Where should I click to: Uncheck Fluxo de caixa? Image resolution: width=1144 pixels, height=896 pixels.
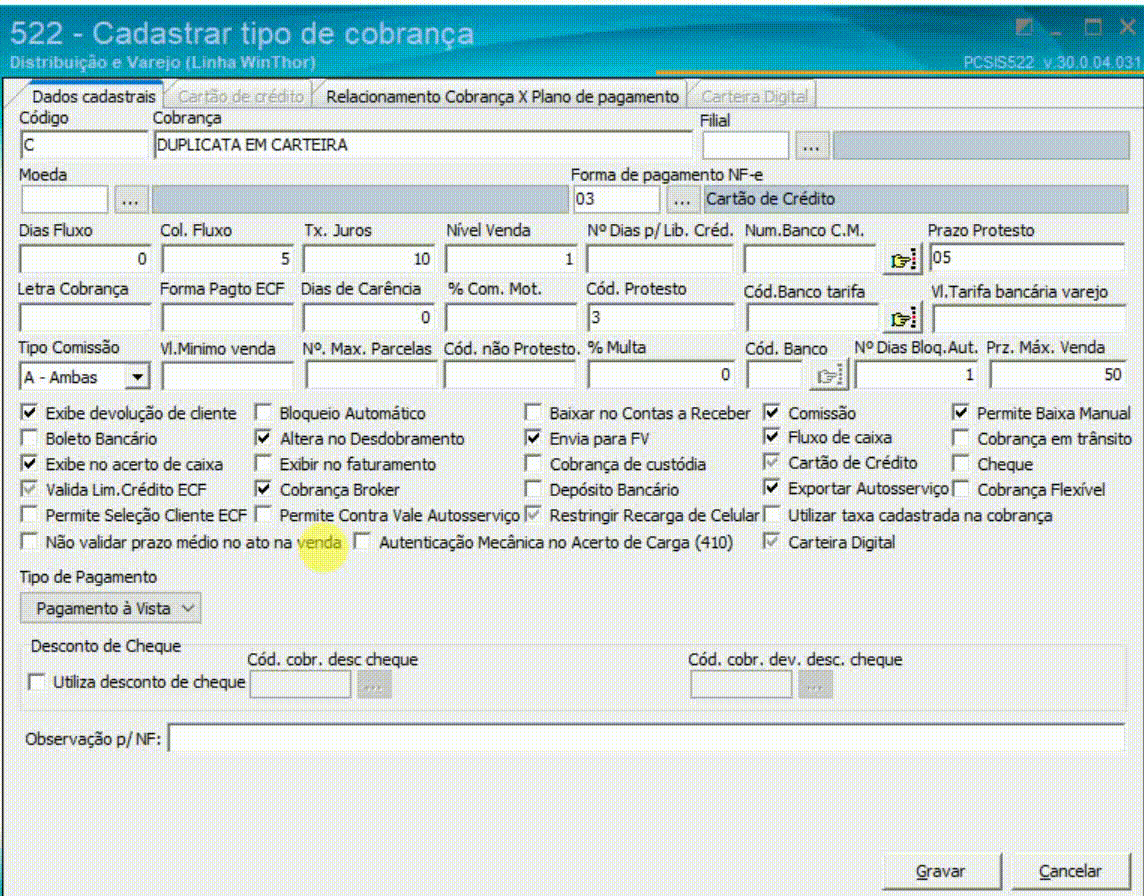771,437
